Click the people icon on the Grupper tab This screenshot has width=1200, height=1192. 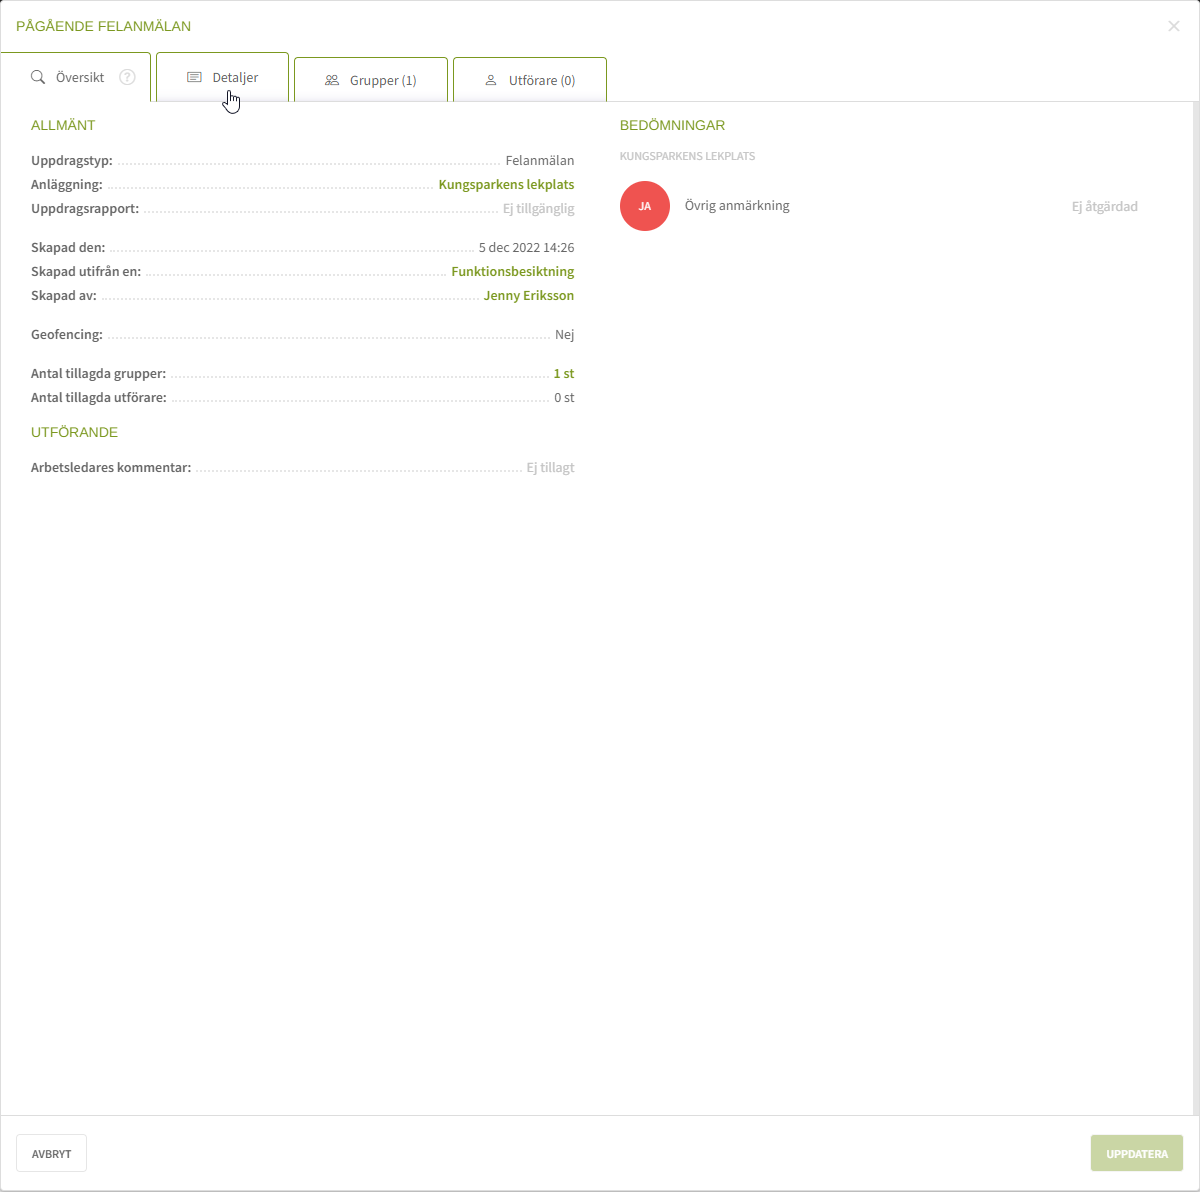click(332, 80)
